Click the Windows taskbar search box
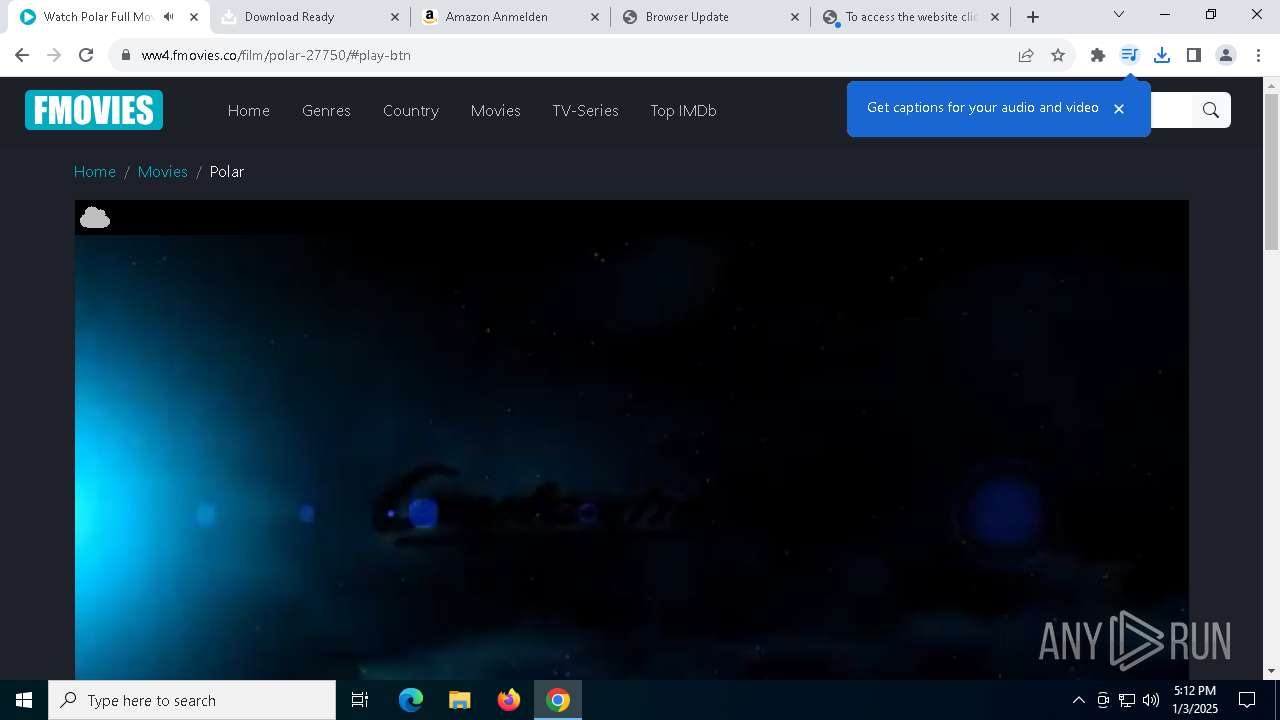The width and height of the screenshot is (1280, 720). click(x=192, y=700)
